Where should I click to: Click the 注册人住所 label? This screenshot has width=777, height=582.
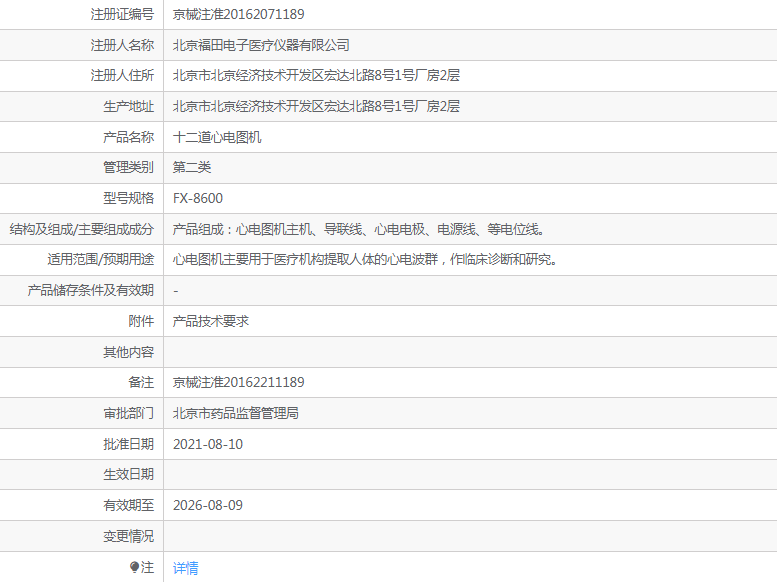coord(122,76)
